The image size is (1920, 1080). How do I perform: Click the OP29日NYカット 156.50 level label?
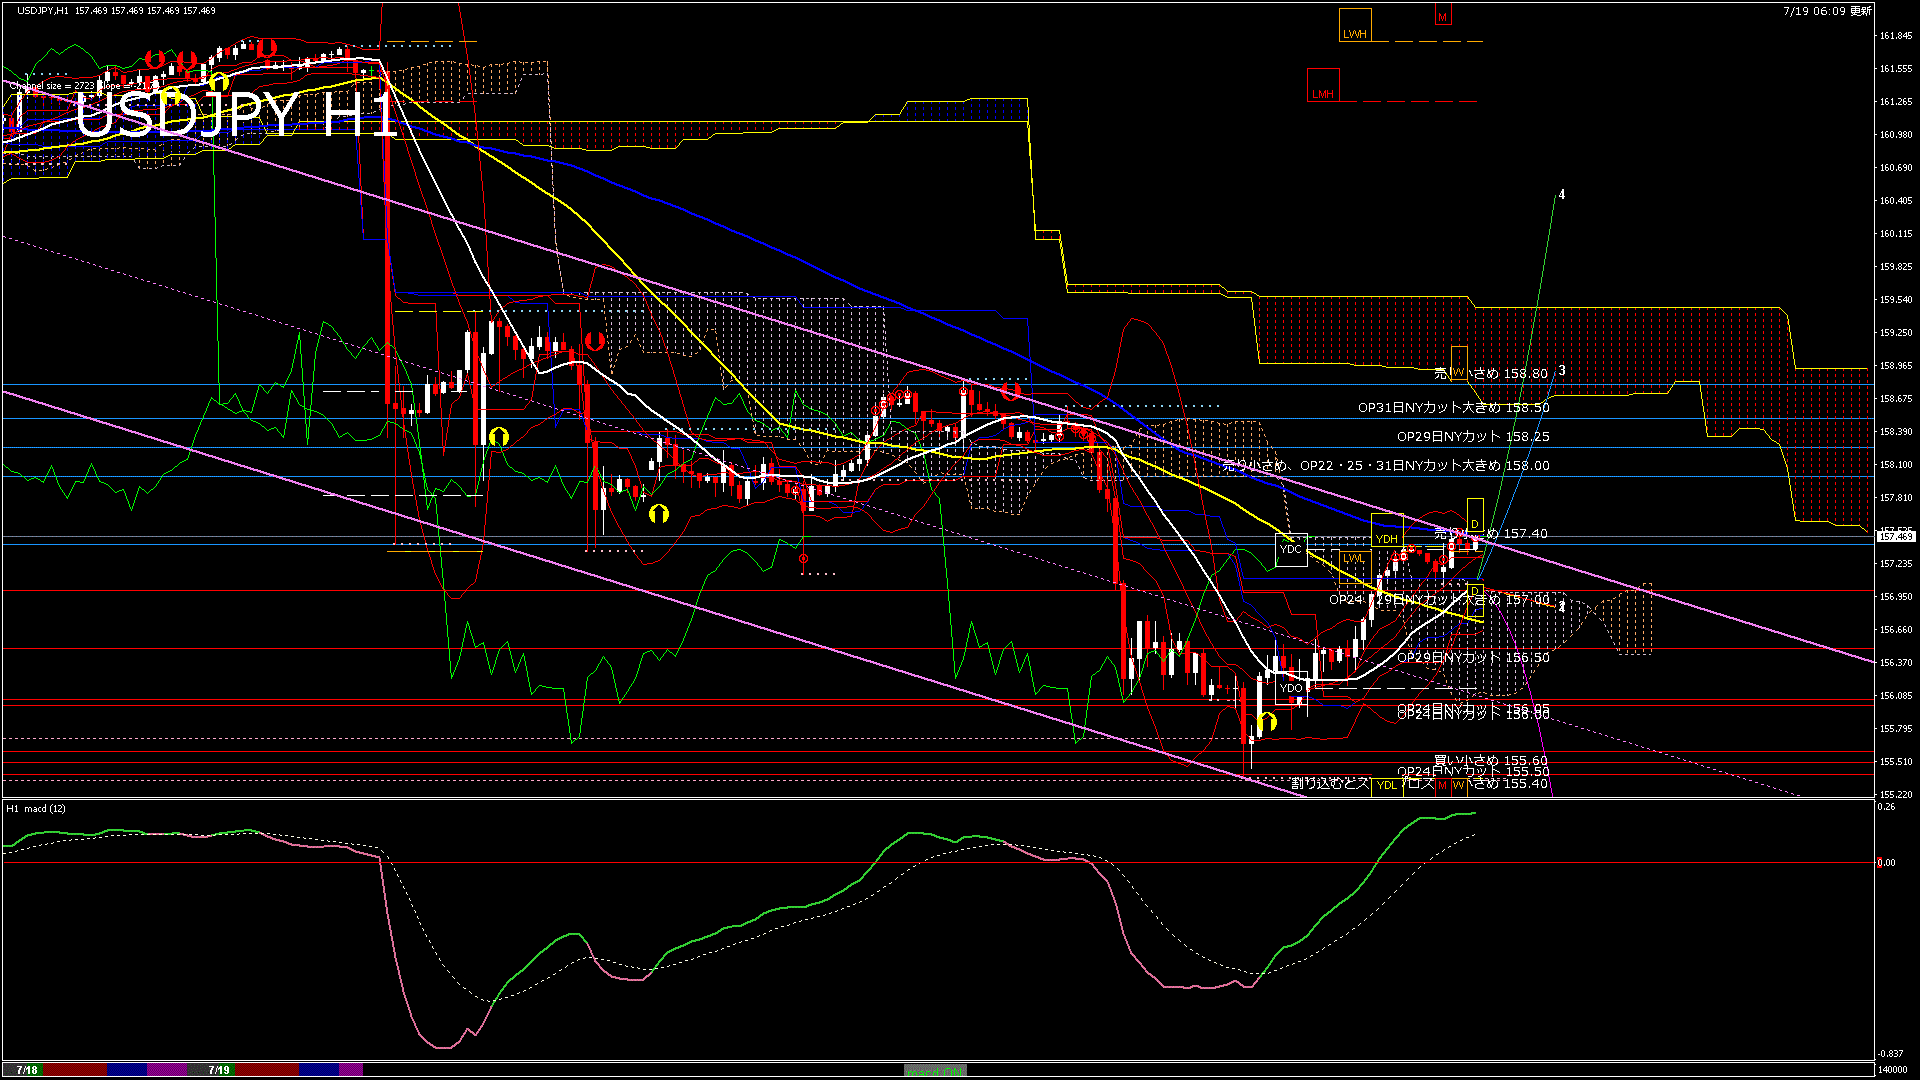tap(1472, 658)
